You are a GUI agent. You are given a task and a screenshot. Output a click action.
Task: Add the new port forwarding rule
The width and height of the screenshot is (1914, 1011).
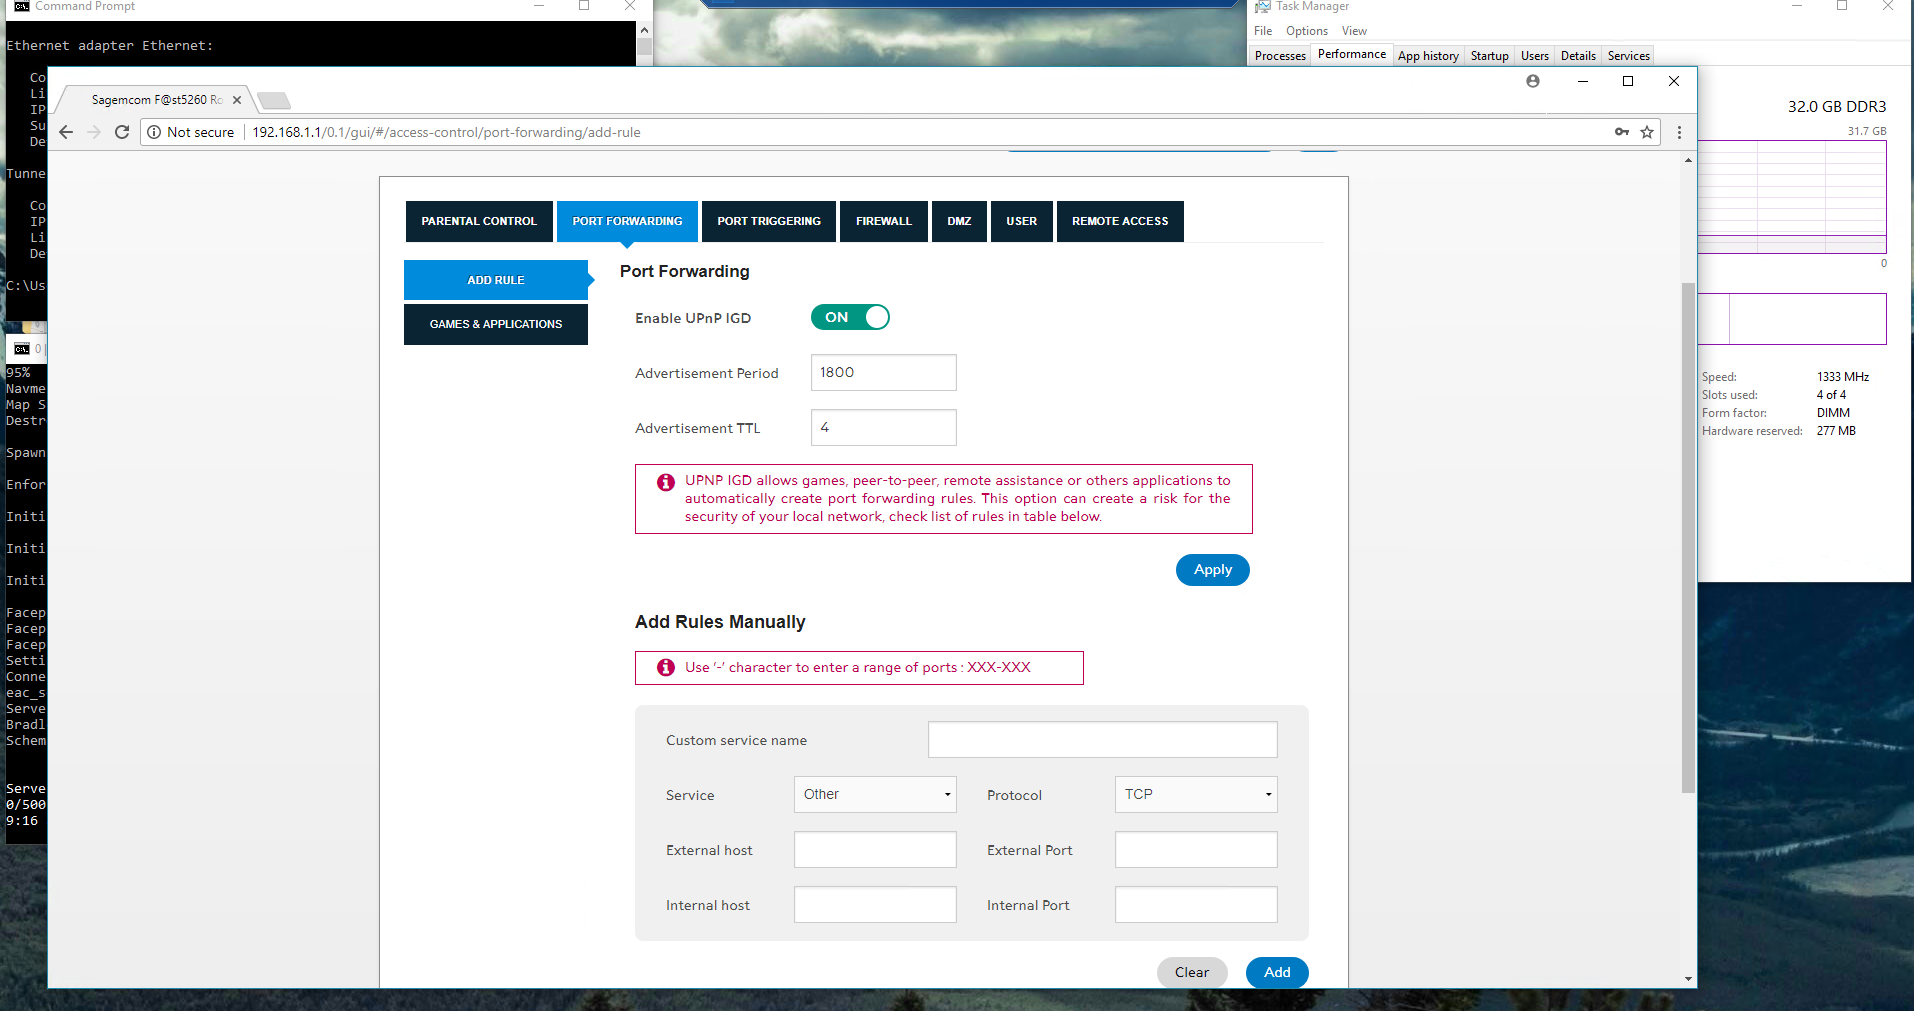pyautogui.click(x=1277, y=972)
